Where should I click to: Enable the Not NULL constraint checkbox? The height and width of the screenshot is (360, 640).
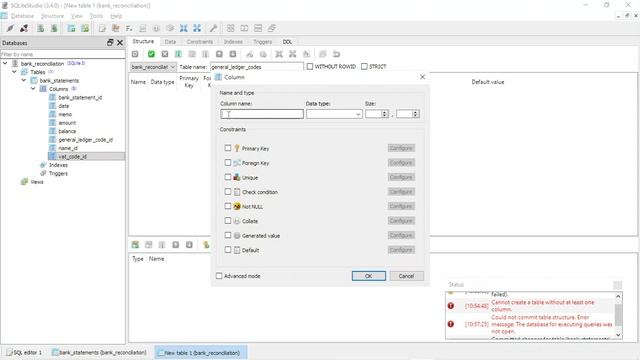click(228, 206)
